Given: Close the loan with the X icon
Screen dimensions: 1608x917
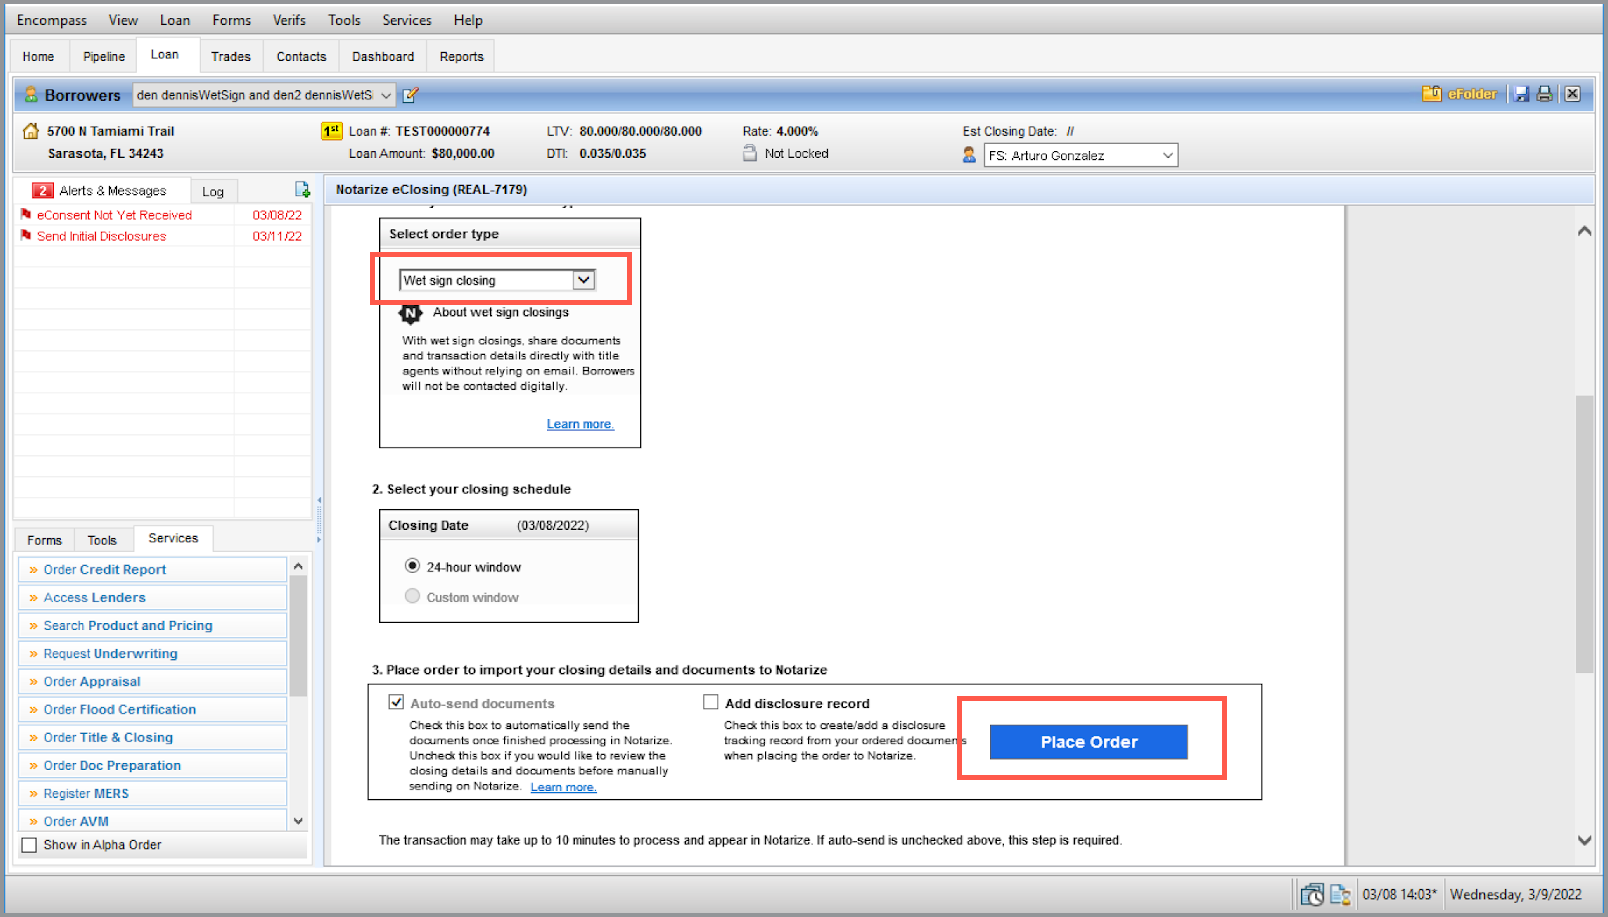Looking at the screenshot, I should tap(1573, 94).
